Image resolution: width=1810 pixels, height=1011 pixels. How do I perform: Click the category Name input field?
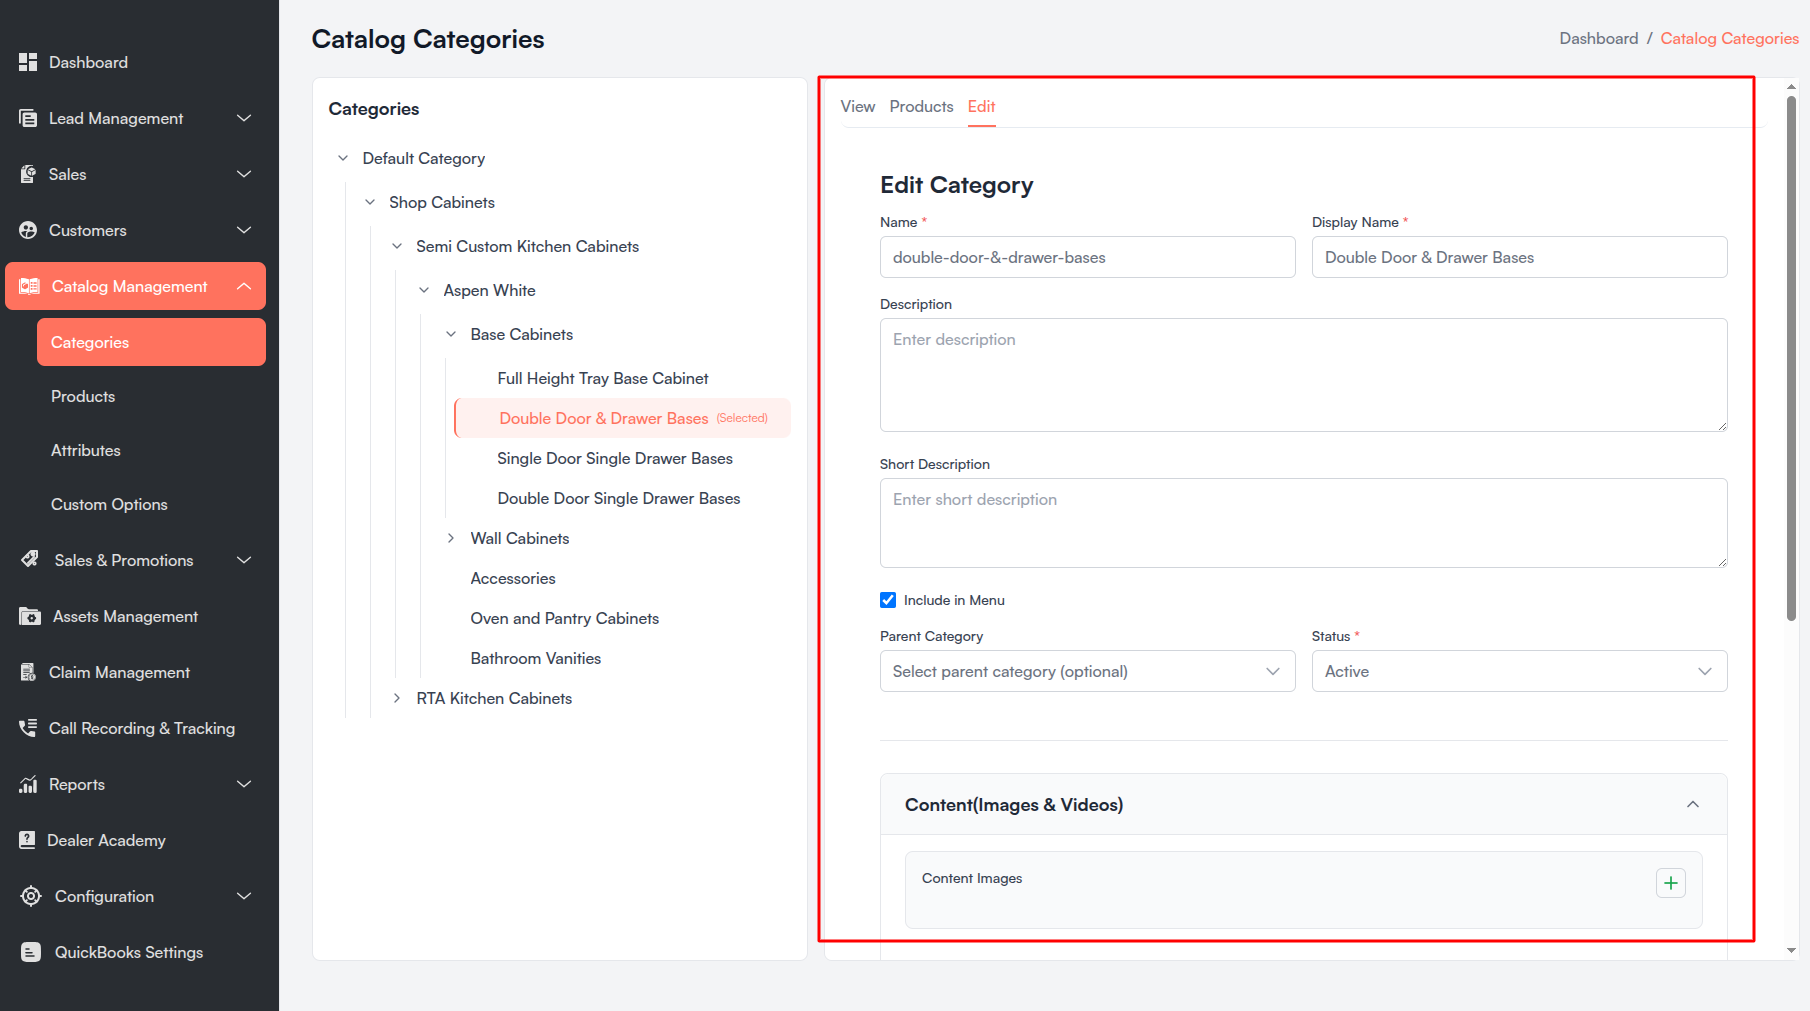[1087, 257]
